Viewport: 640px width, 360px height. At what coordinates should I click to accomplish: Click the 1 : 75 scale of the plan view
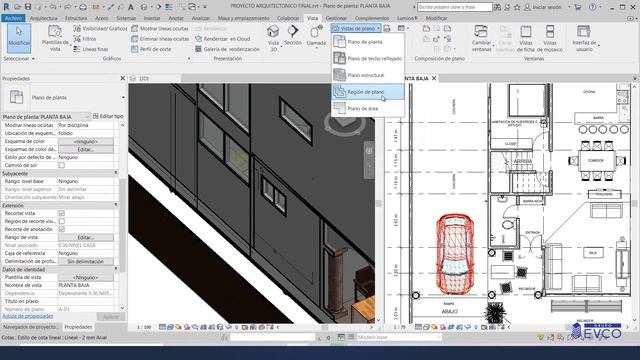point(400,327)
